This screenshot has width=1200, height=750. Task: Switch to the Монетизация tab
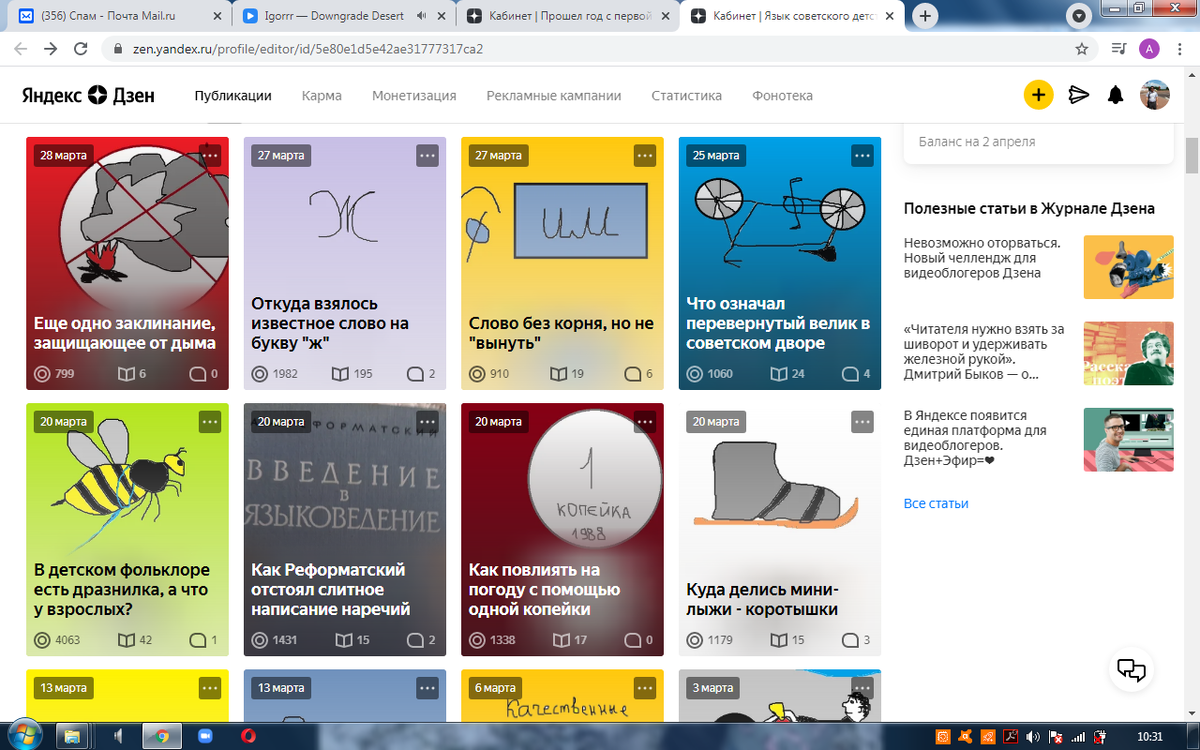tap(414, 96)
